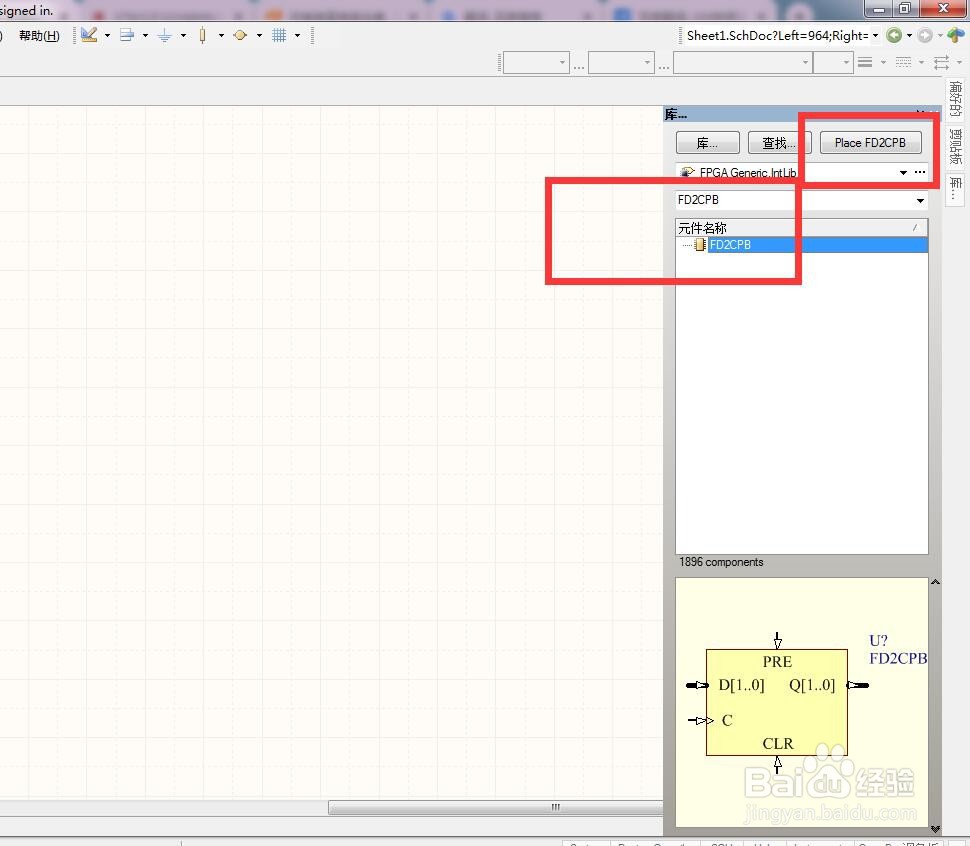Screen dimensions: 970x846
Task: Sort by 元件名称 column header
Action: coord(801,228)
